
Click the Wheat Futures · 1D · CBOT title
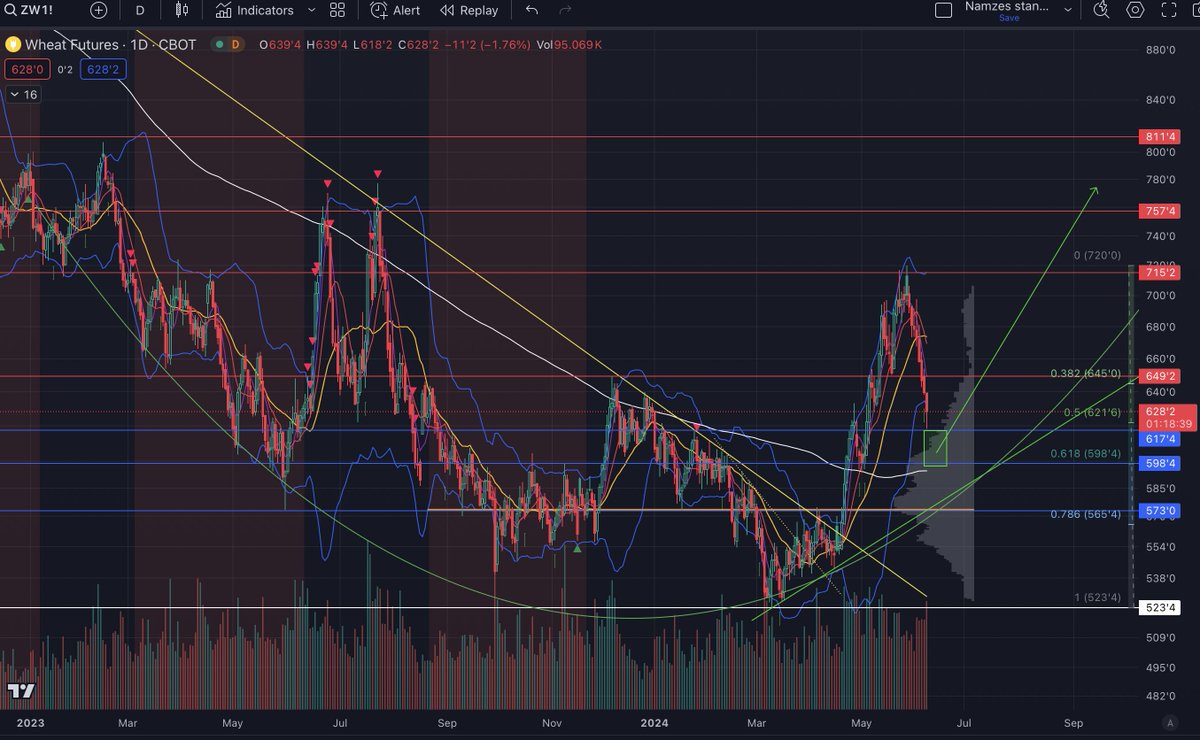pyautogui.click(x=110, y=45)
